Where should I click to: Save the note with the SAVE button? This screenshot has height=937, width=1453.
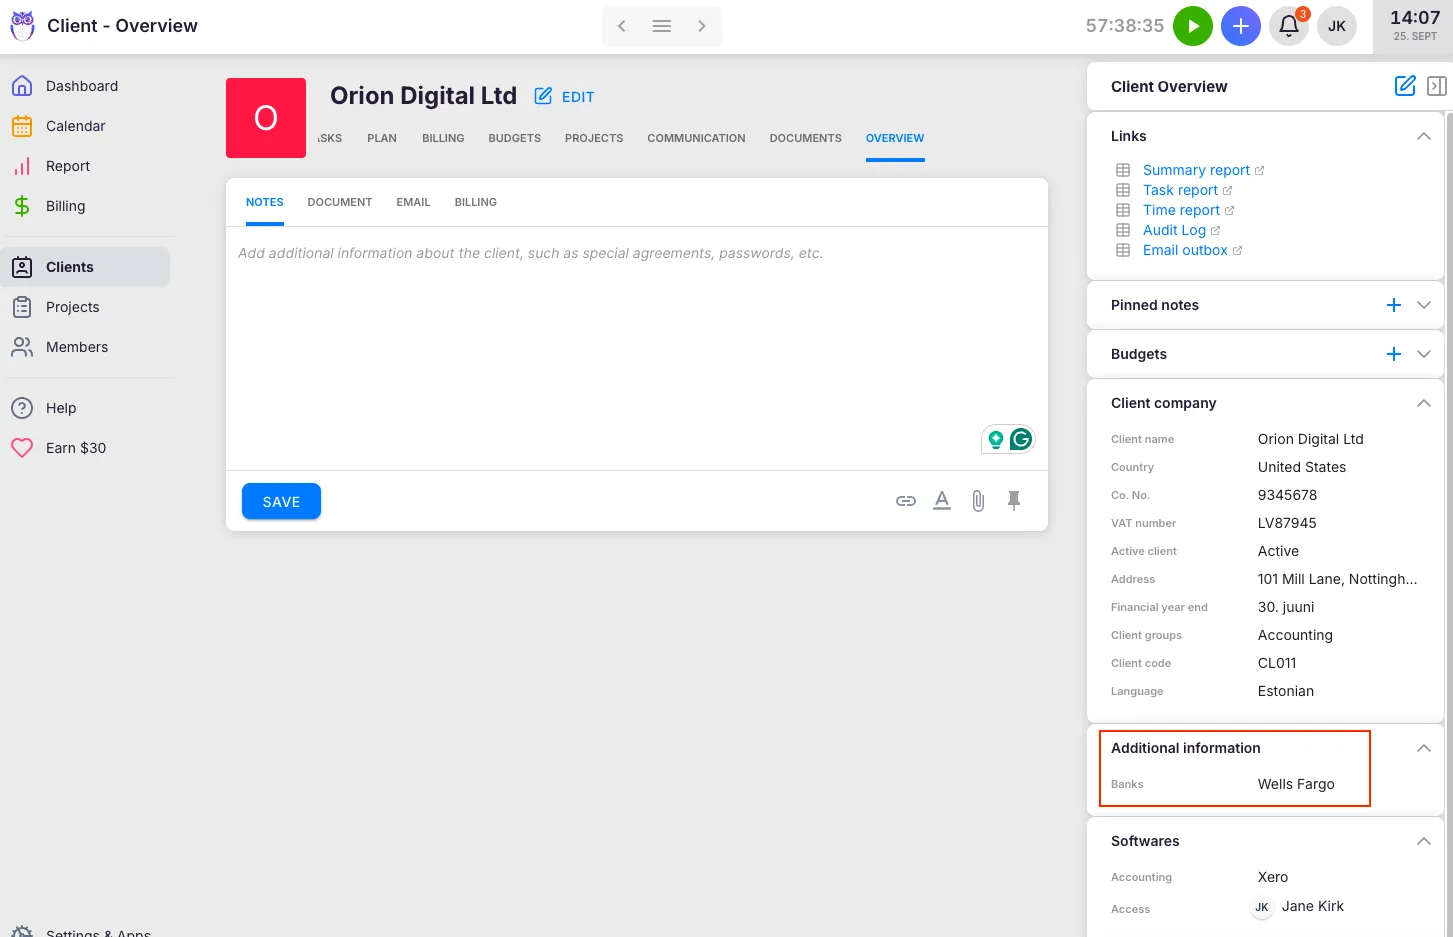tap(281, 501)
